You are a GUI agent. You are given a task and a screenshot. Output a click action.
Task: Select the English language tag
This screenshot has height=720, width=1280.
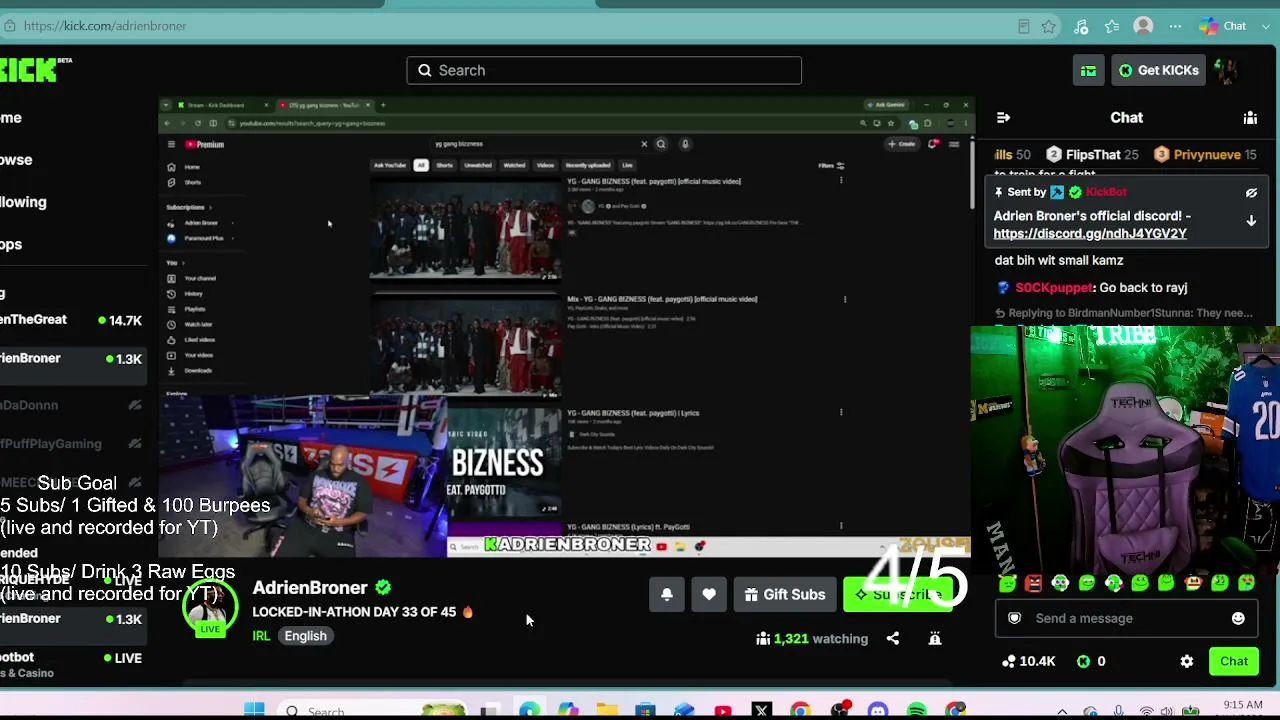(x=305, y=636)
